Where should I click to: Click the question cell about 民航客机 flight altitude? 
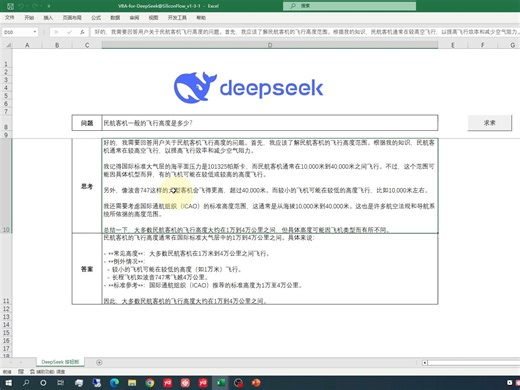pyautogui.click(x=270, y=123)
